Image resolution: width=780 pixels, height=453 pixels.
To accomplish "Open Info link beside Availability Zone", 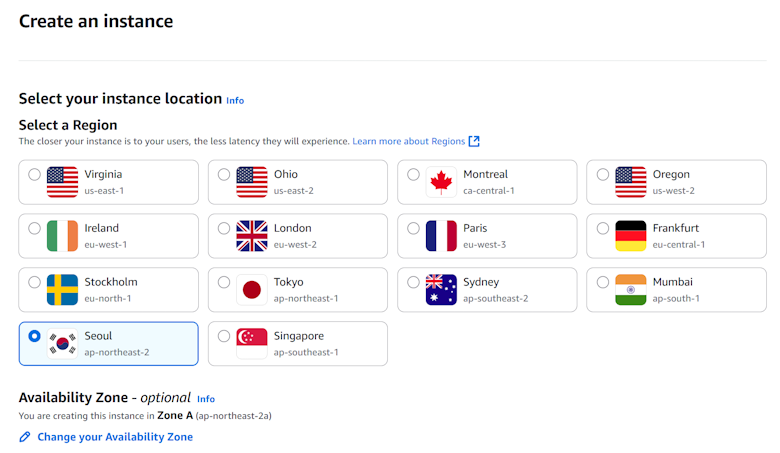I will click(x=206, y=399).
